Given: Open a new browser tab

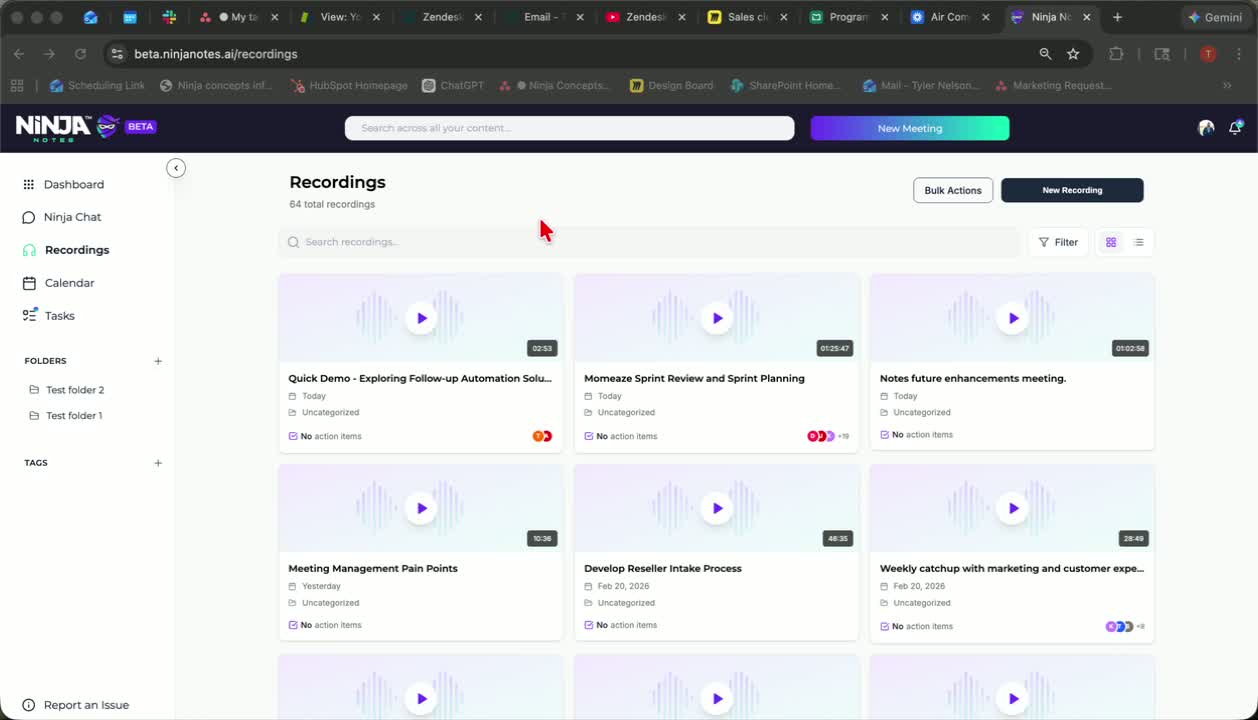Looking at the screenshot, I should click(x=1117, y=17).
